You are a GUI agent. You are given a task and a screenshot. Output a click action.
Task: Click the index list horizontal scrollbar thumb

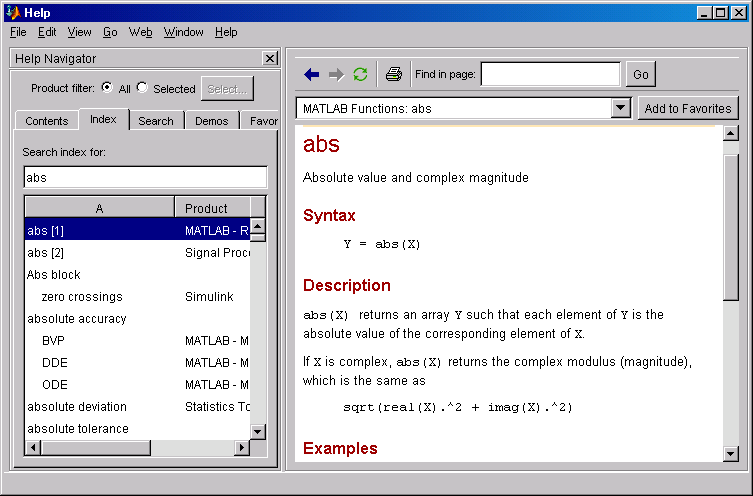pos(96,448)
